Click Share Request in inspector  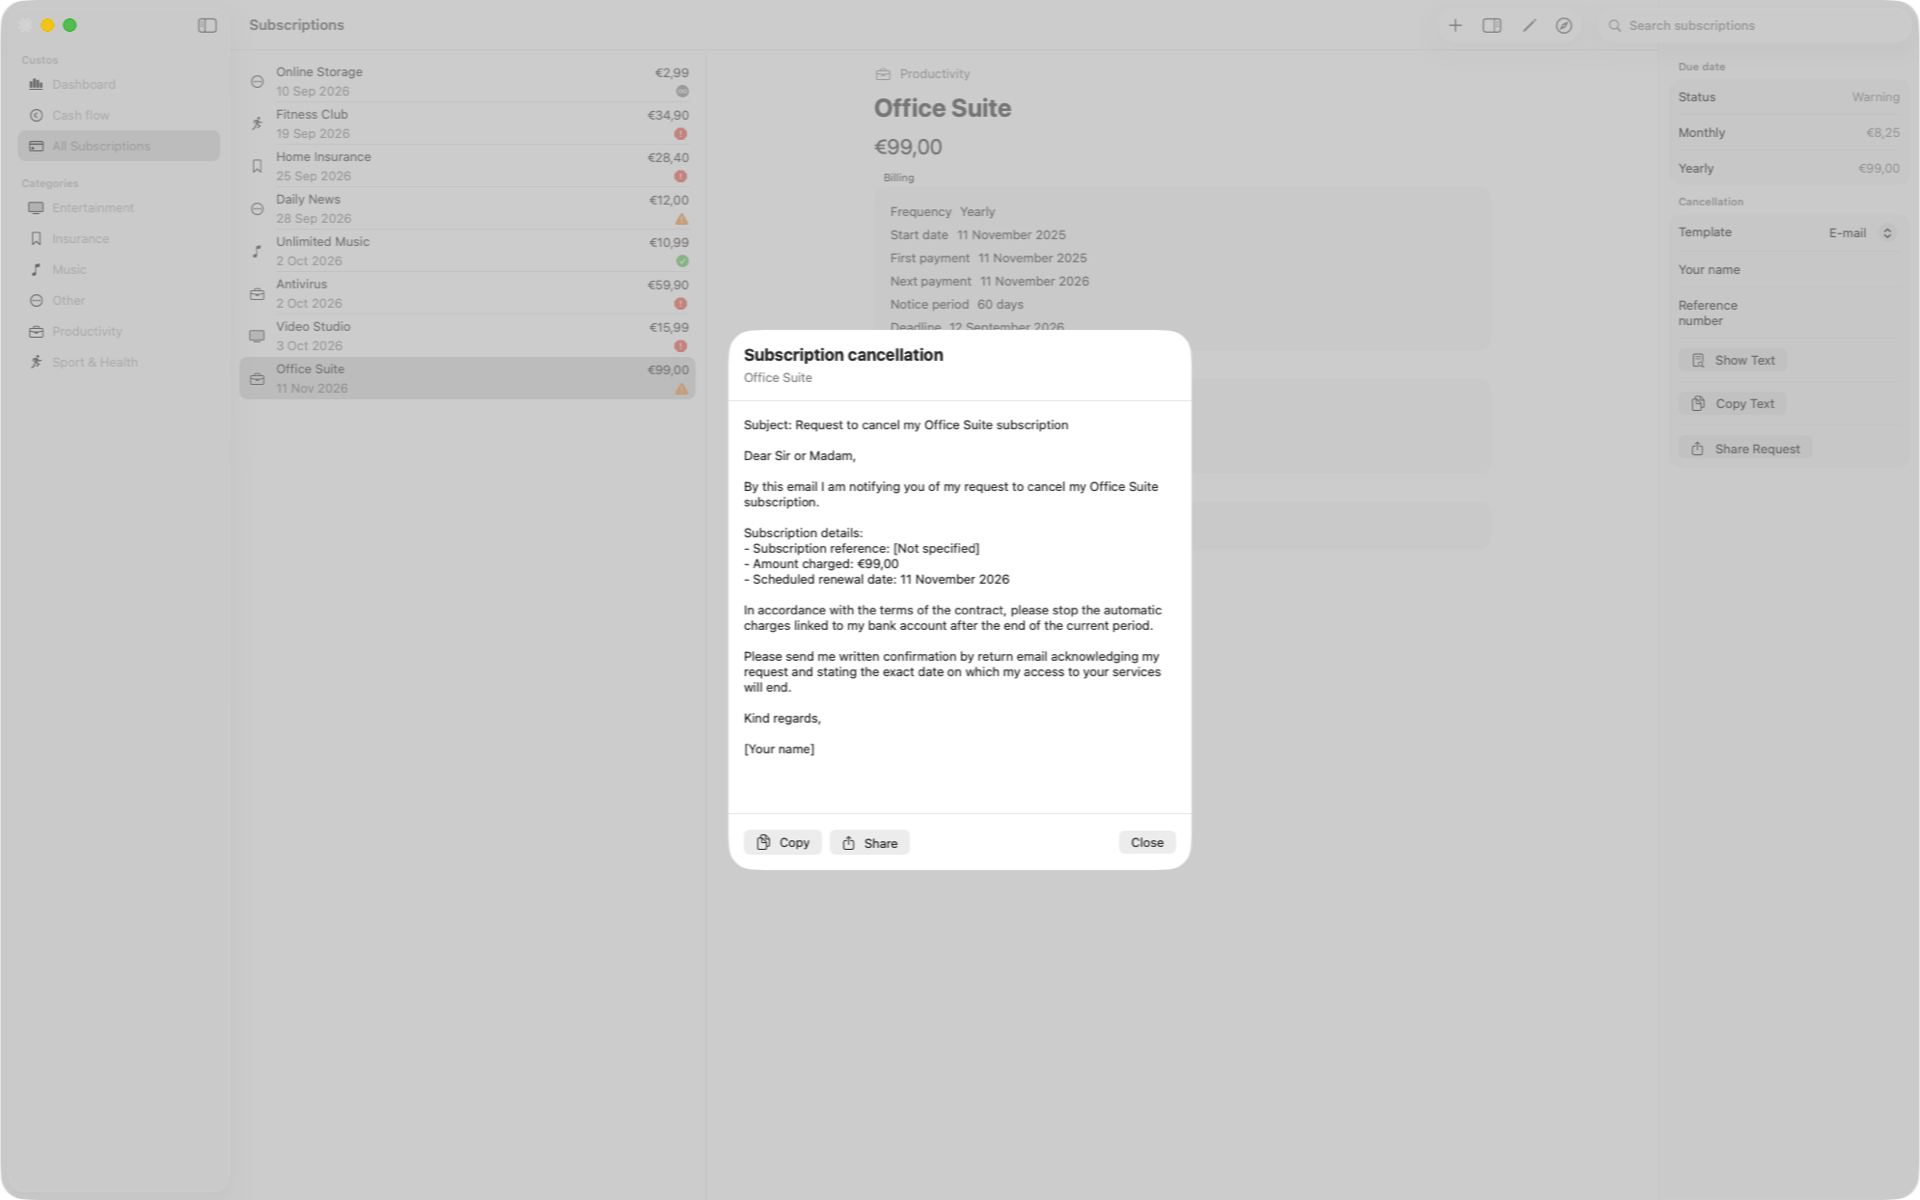(x=1745, y=449)
